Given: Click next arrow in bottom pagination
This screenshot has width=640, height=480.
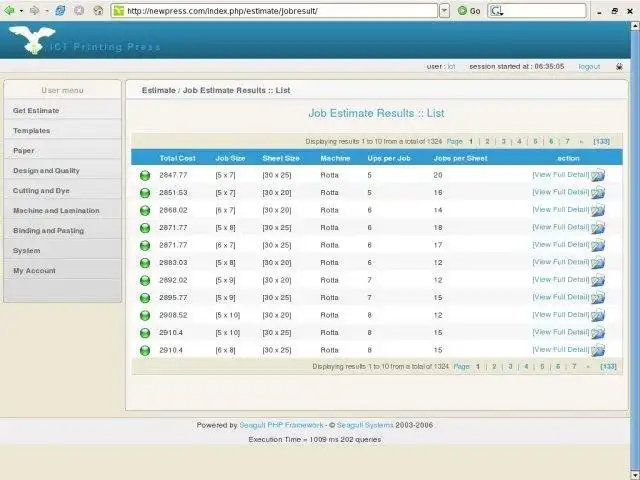Looking at the screenshot, I should click(588, 367).
